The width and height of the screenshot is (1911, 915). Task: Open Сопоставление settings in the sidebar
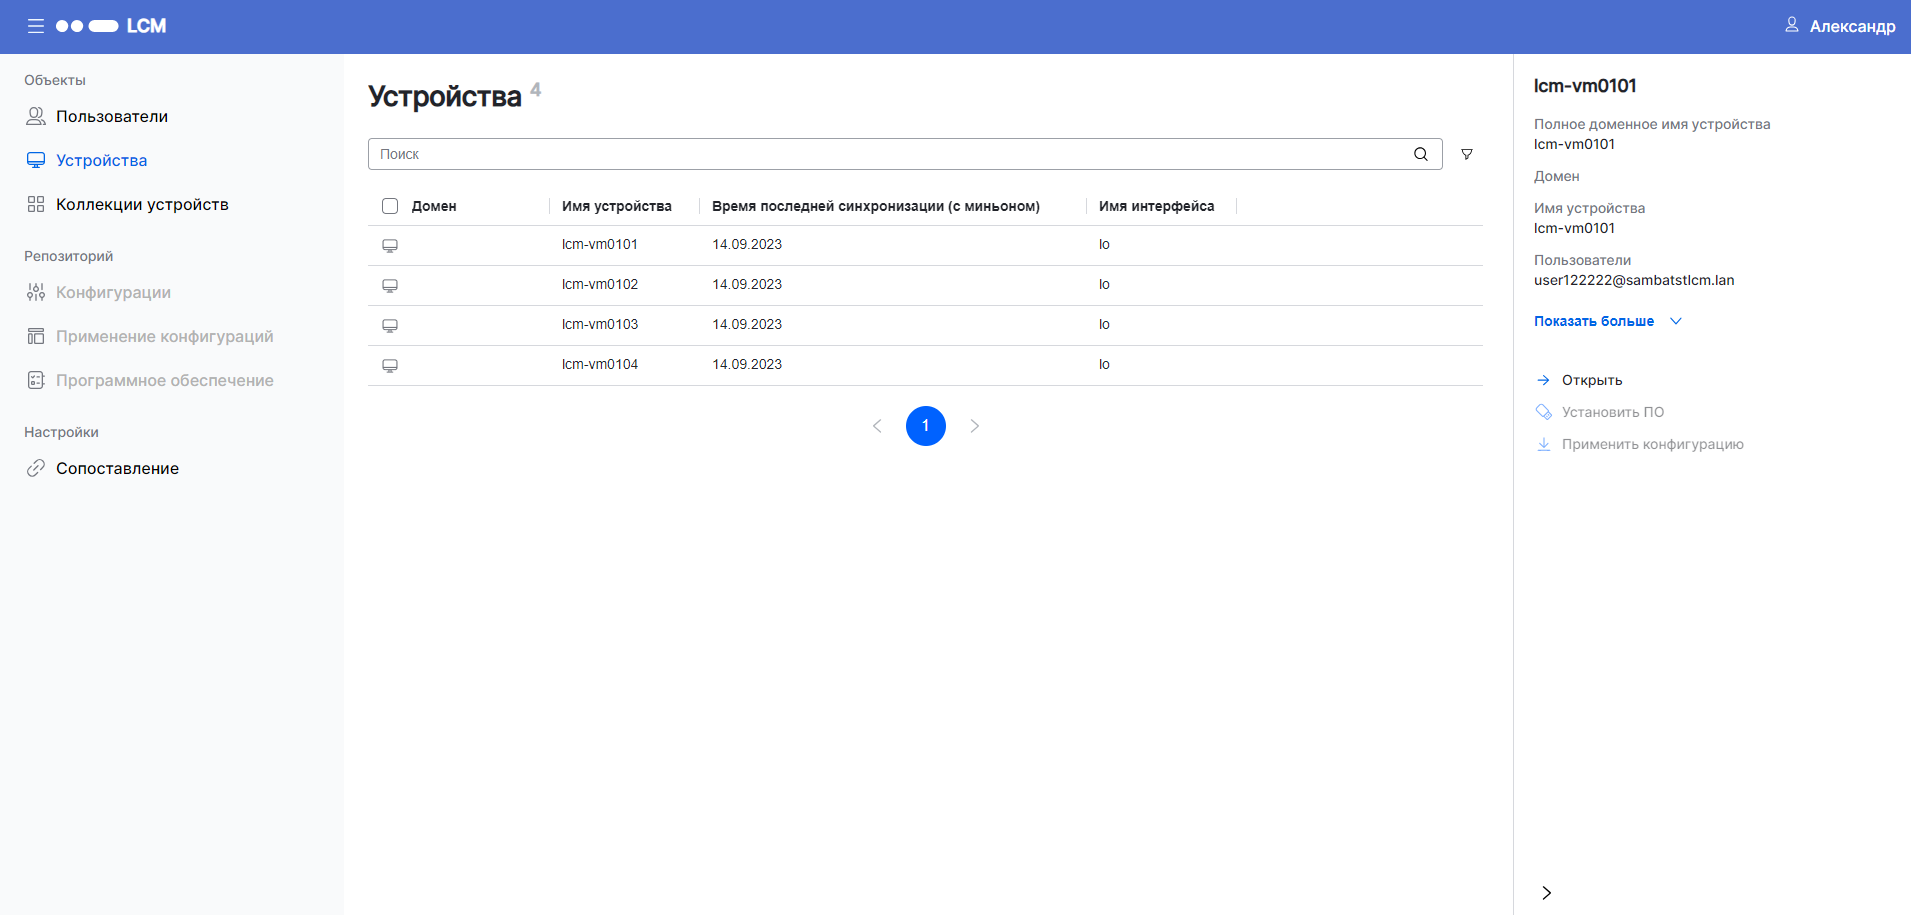point(117,468)
